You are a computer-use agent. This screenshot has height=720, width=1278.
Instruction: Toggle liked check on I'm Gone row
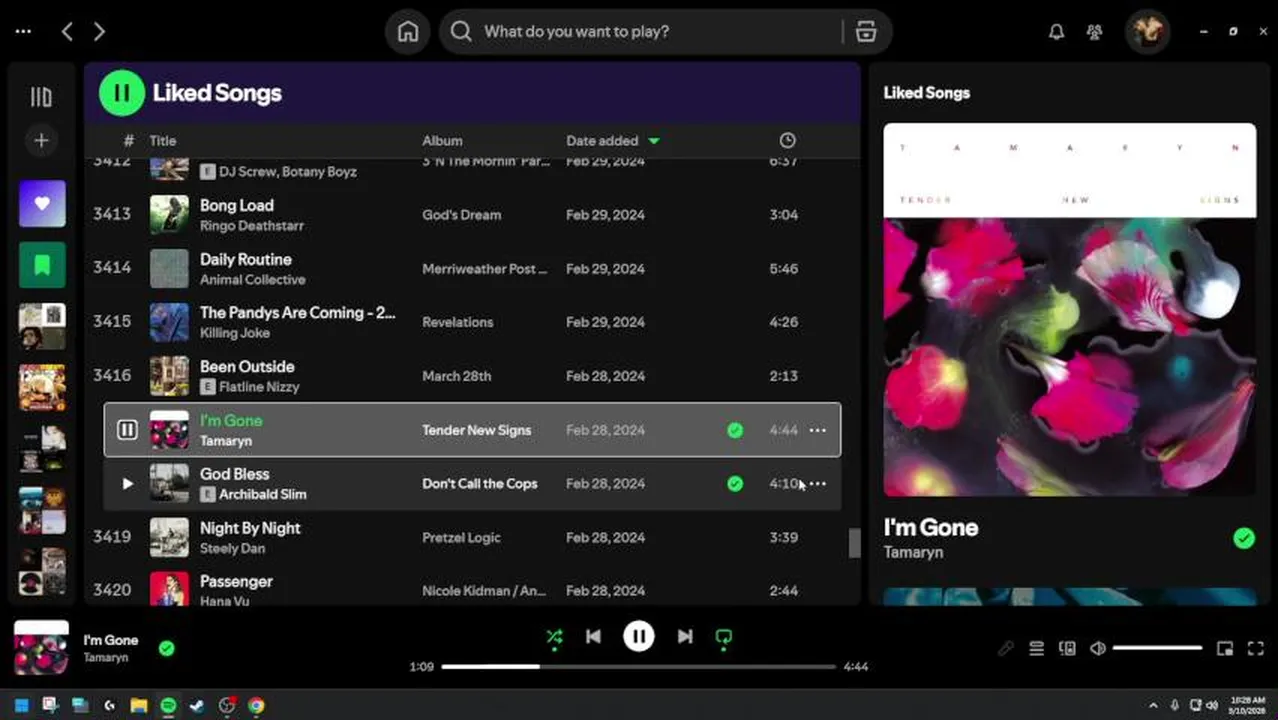(x=735, y=430)
